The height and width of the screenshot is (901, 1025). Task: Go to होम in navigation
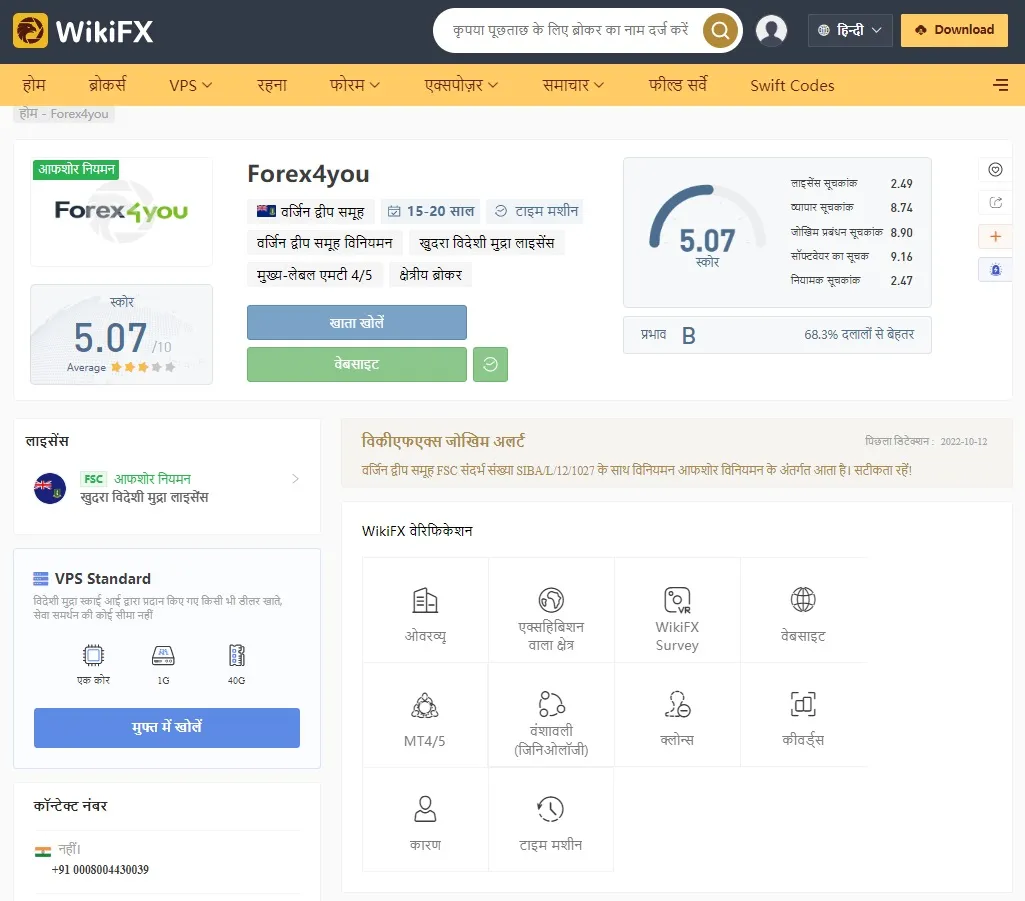pos(33,85)
